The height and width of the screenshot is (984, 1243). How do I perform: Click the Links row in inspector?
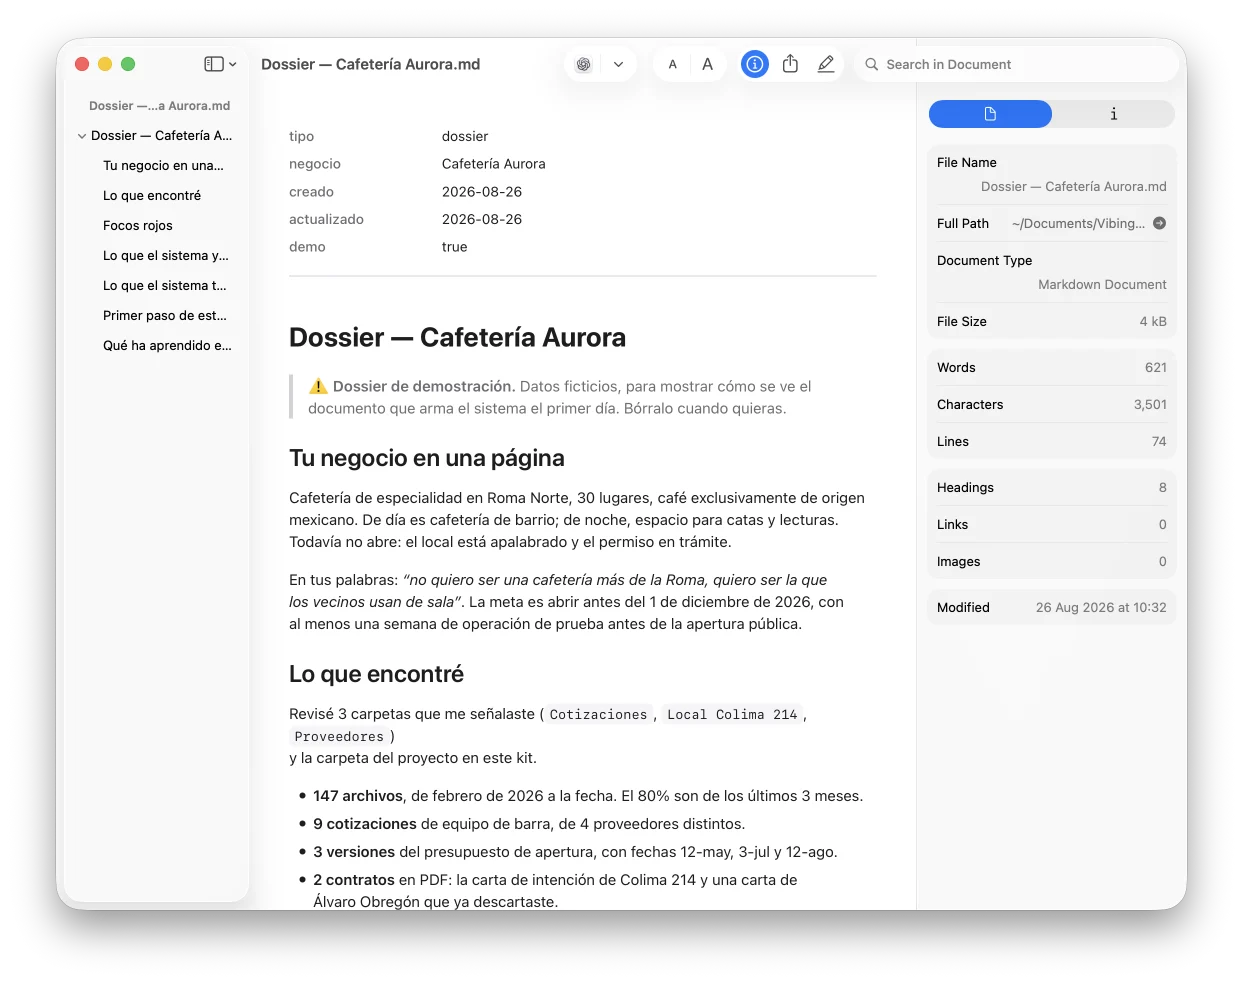1052,524
